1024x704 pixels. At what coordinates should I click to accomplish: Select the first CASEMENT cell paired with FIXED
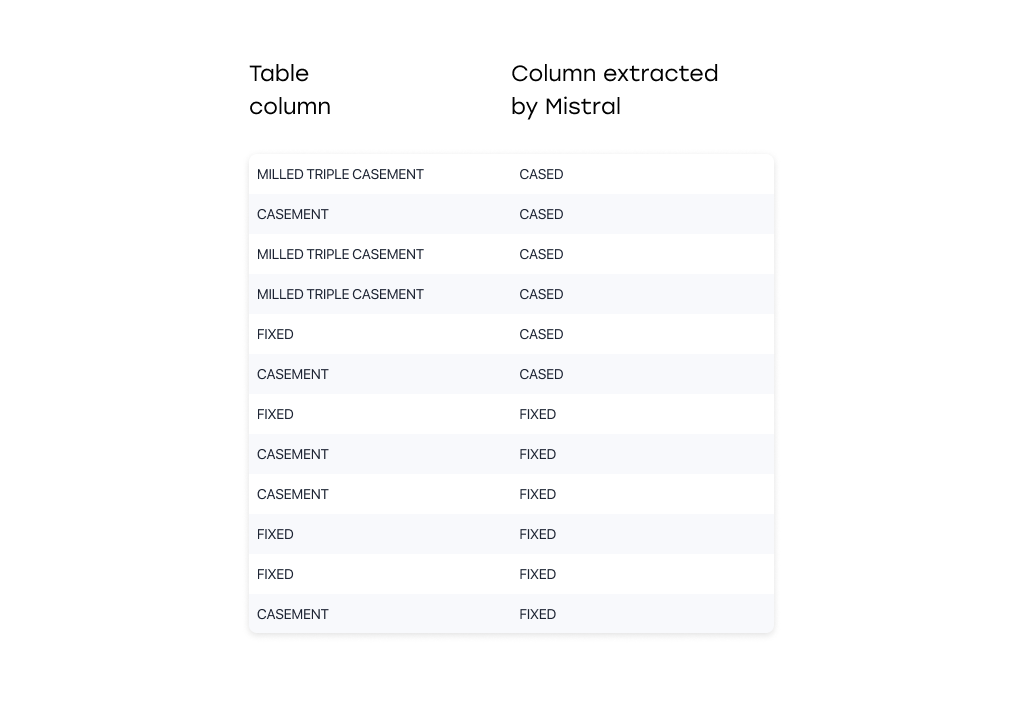click(293, 454)
